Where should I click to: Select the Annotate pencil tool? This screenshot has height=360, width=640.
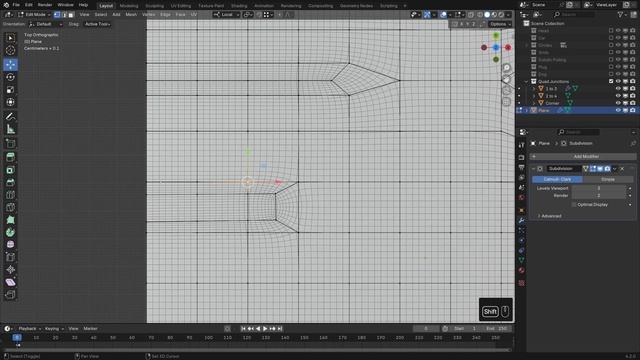tap(10, 117)
